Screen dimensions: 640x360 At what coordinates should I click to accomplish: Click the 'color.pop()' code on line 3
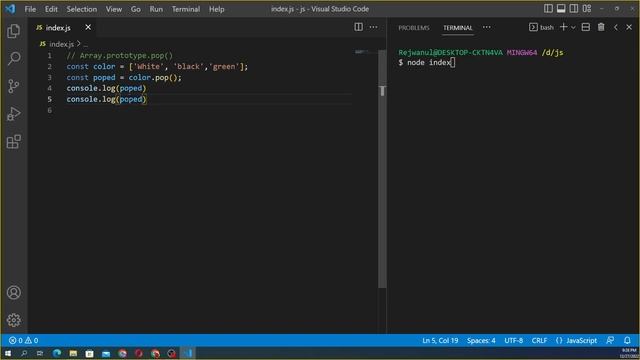[155, 78]
